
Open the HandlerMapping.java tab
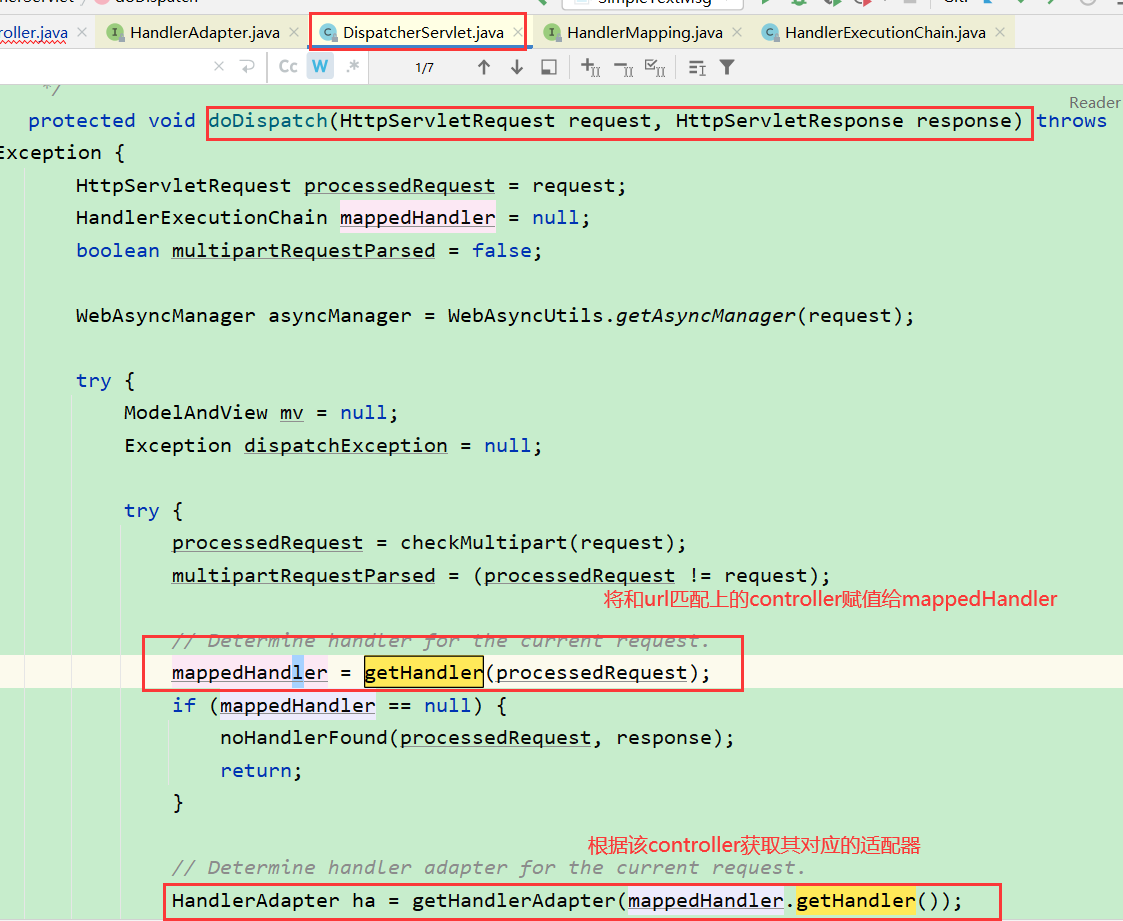click(x=644, y=32)
